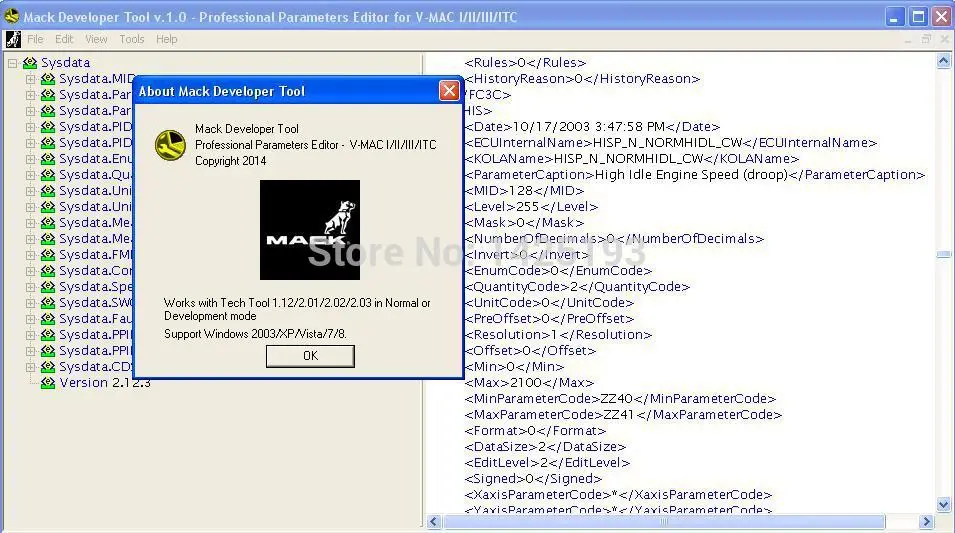The image size is (955, 533).
Task: Open the Tools menu
Action: coord(132,39)
